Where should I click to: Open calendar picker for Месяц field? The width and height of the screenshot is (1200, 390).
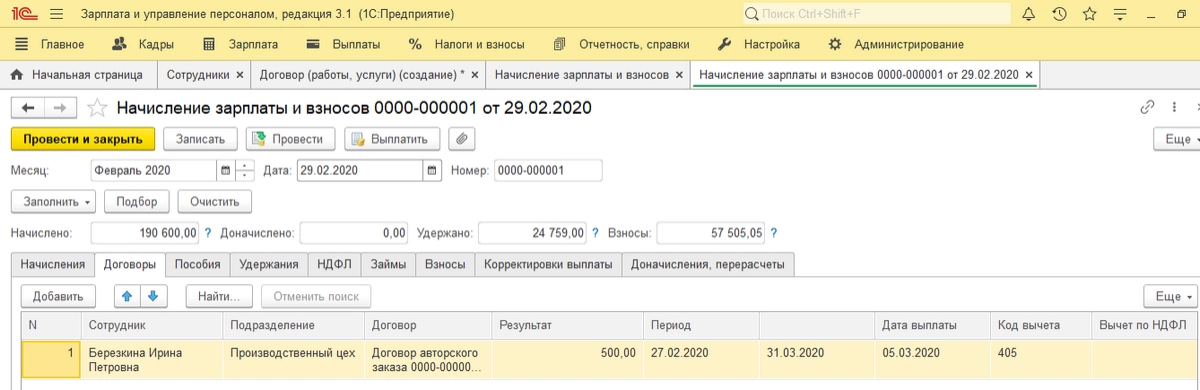coord(225,171)
